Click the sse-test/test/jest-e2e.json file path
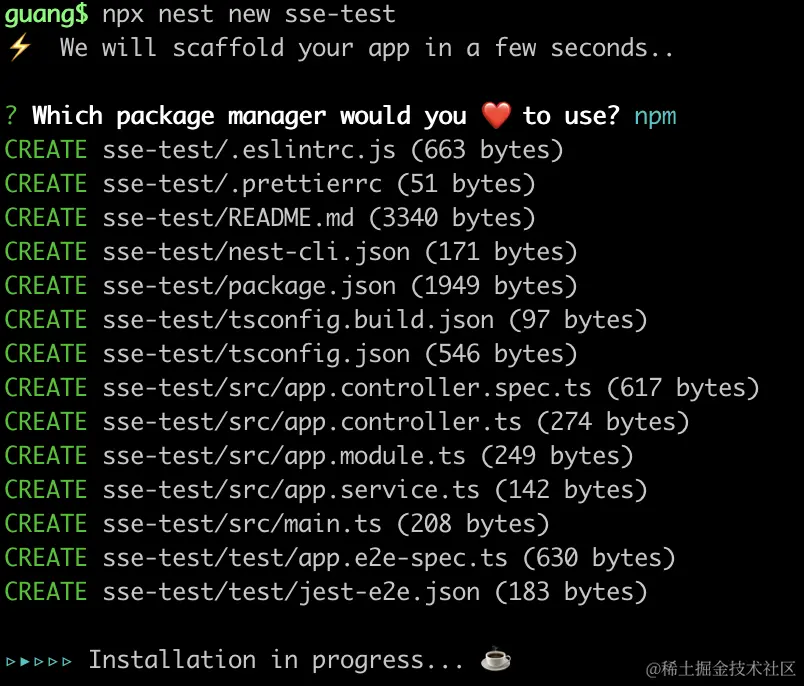 pos(291,592)
